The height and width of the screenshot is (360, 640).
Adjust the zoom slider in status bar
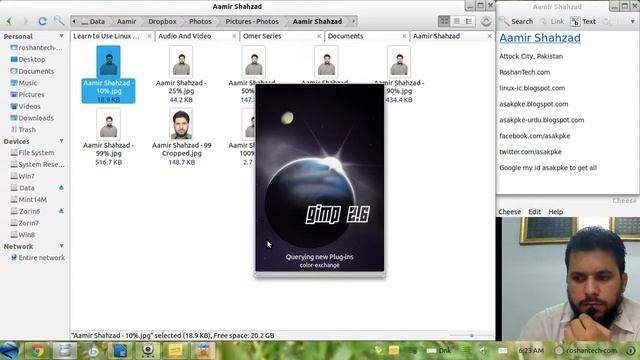471,336
